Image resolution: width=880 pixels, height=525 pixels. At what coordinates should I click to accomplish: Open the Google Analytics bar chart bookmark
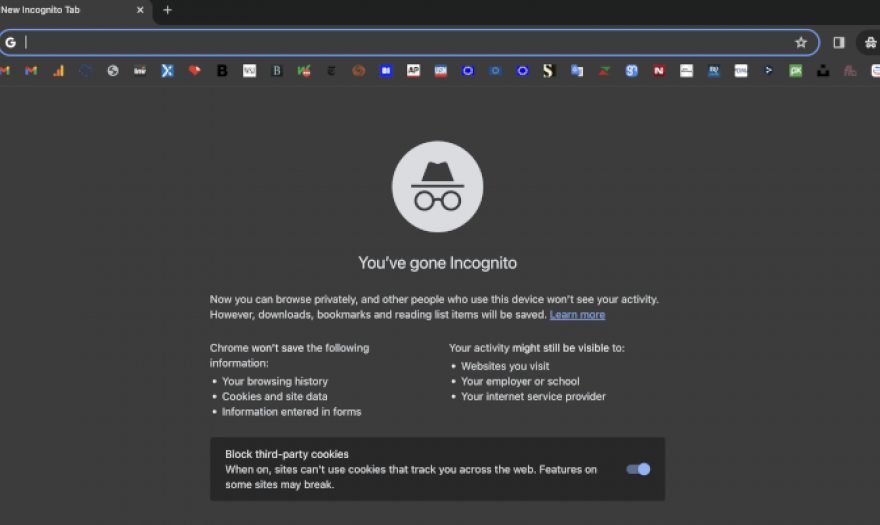[58, 71]
